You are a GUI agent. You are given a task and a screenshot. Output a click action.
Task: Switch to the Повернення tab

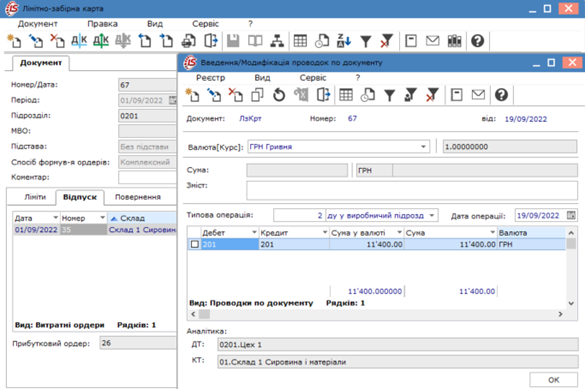(138, 197)
